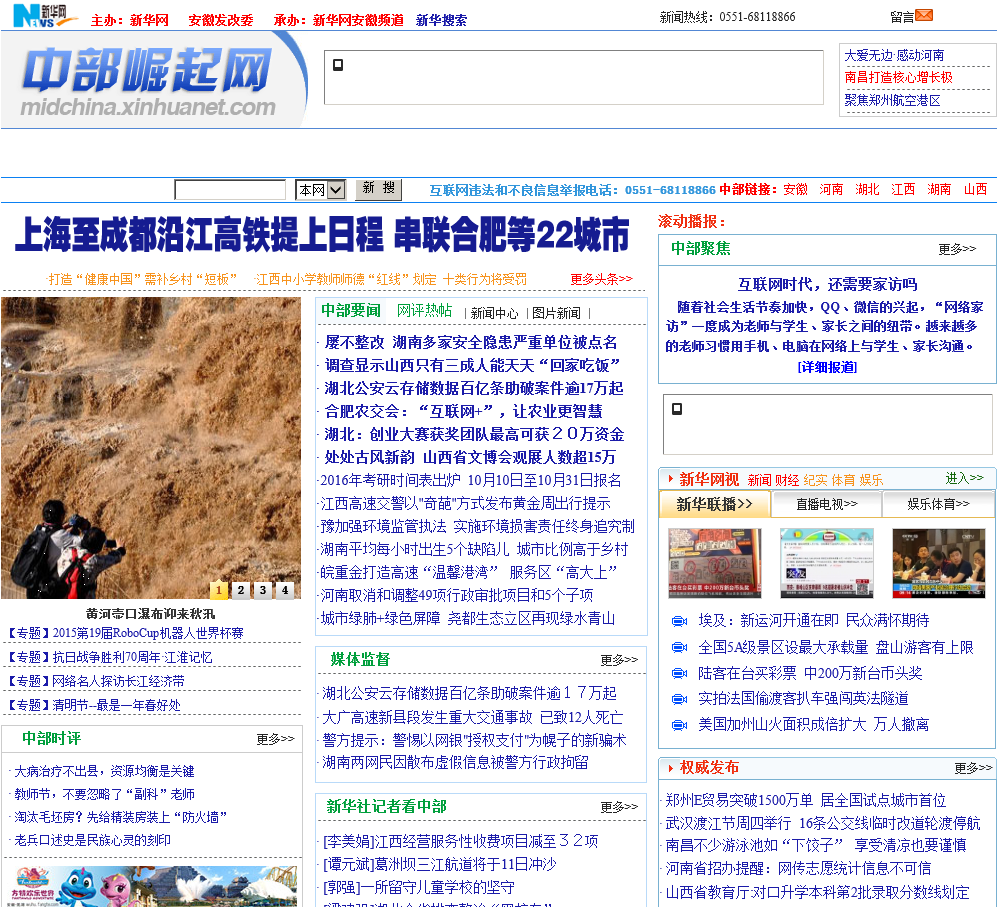Click 打造"健康中国"需补乡村"短板" subheadline
The height and width of the screenshot is (907, 998).
coord(143,279)
